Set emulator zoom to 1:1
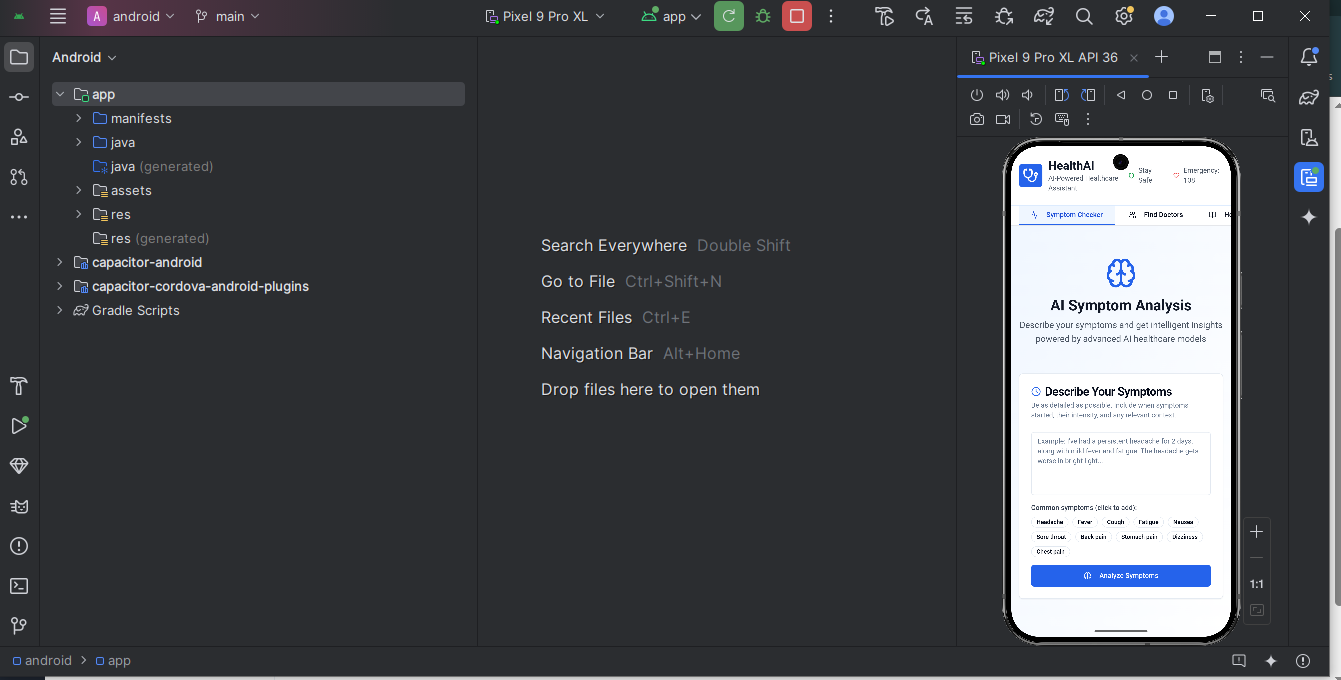Image resolution: width=1341 pixels, height=680 pixels. (1257, 584)
